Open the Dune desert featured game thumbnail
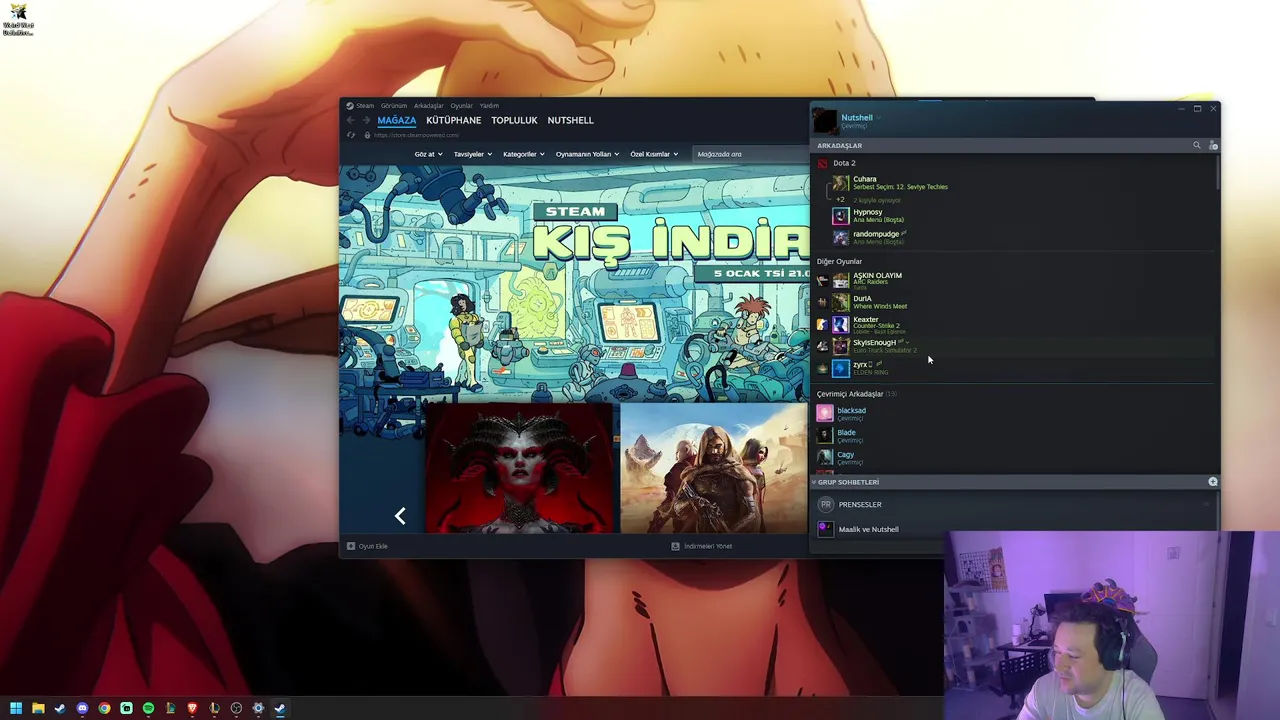1280x720 pixels. 714,468
